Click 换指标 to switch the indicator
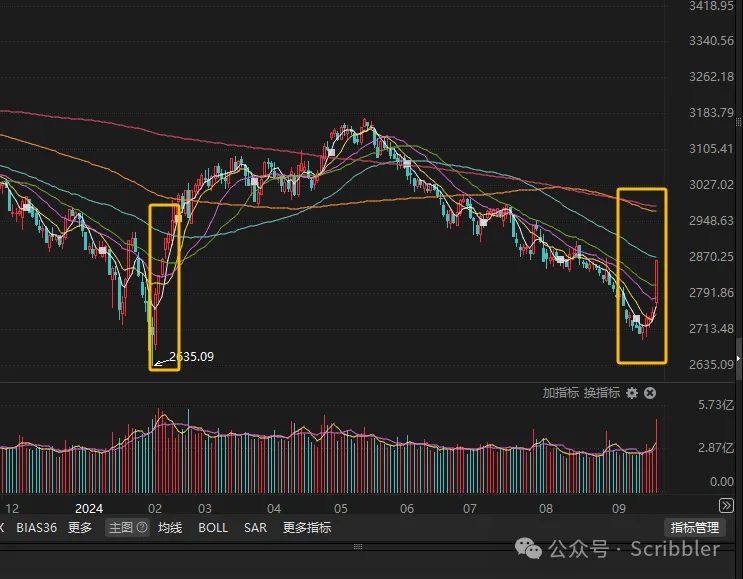743x579 pixels. pos(601,393)
